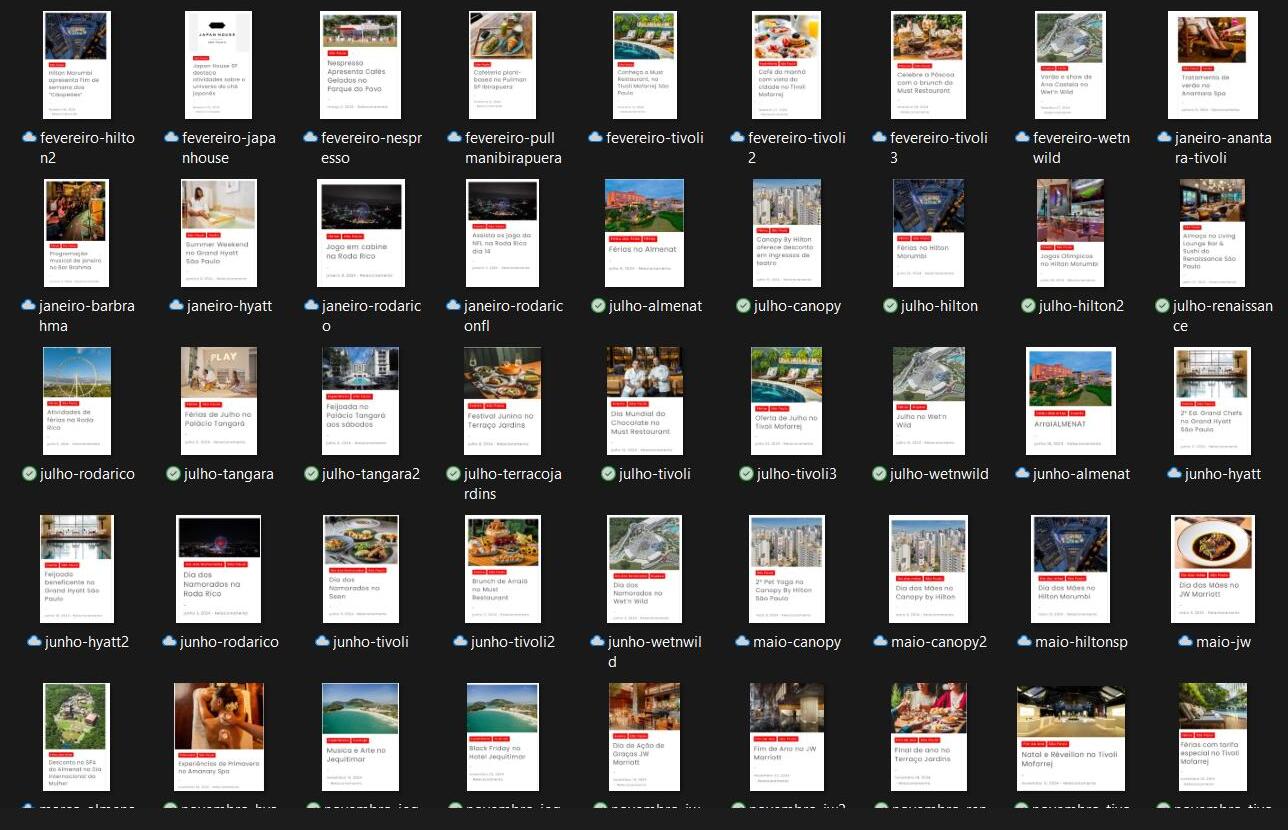
Task: Select the "Black Friday no Hotel Jequitimar" thumbnail
Action: (503, 737)
